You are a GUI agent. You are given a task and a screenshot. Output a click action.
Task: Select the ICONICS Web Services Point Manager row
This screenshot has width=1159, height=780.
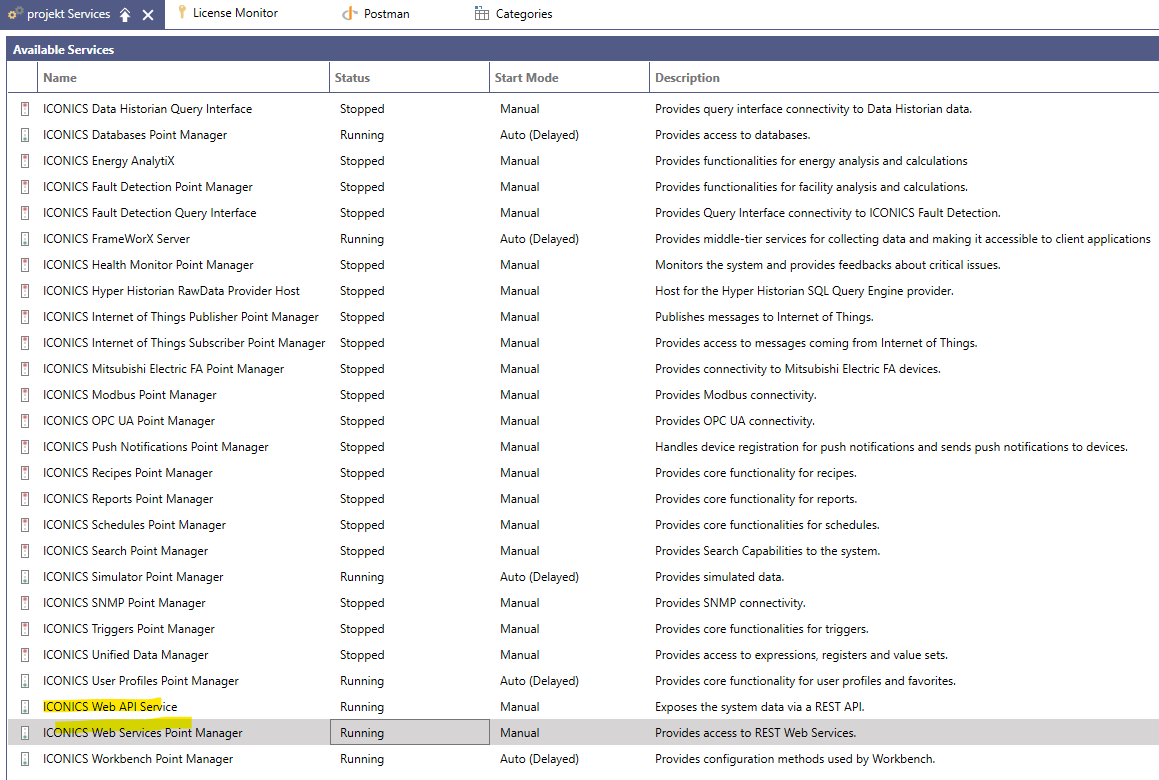[143, 733]
